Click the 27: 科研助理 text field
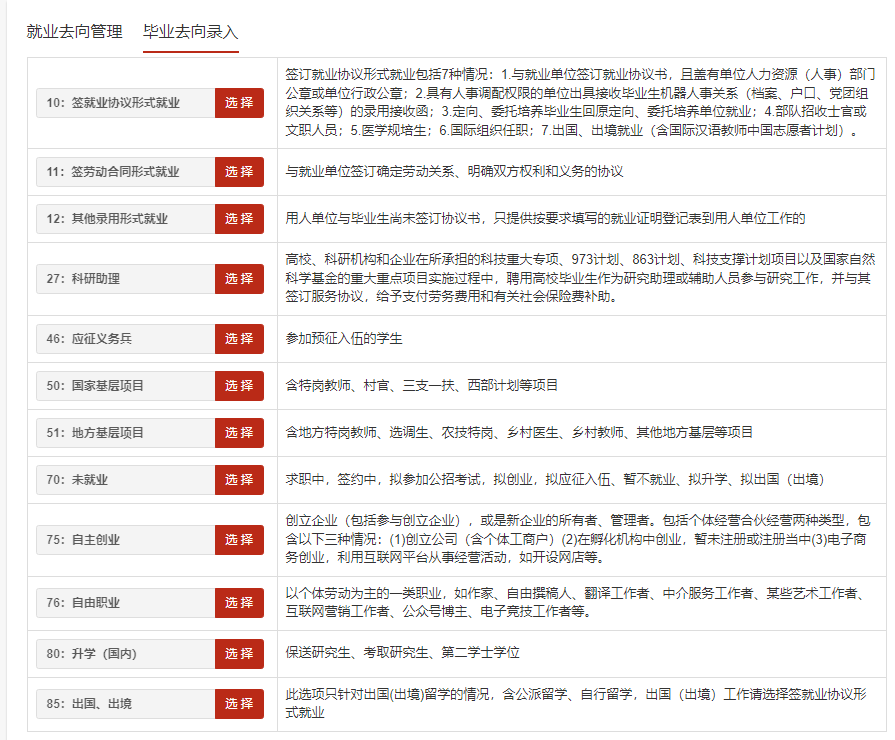The width and height of the screenshot is (895, 740). coord(126,279)
